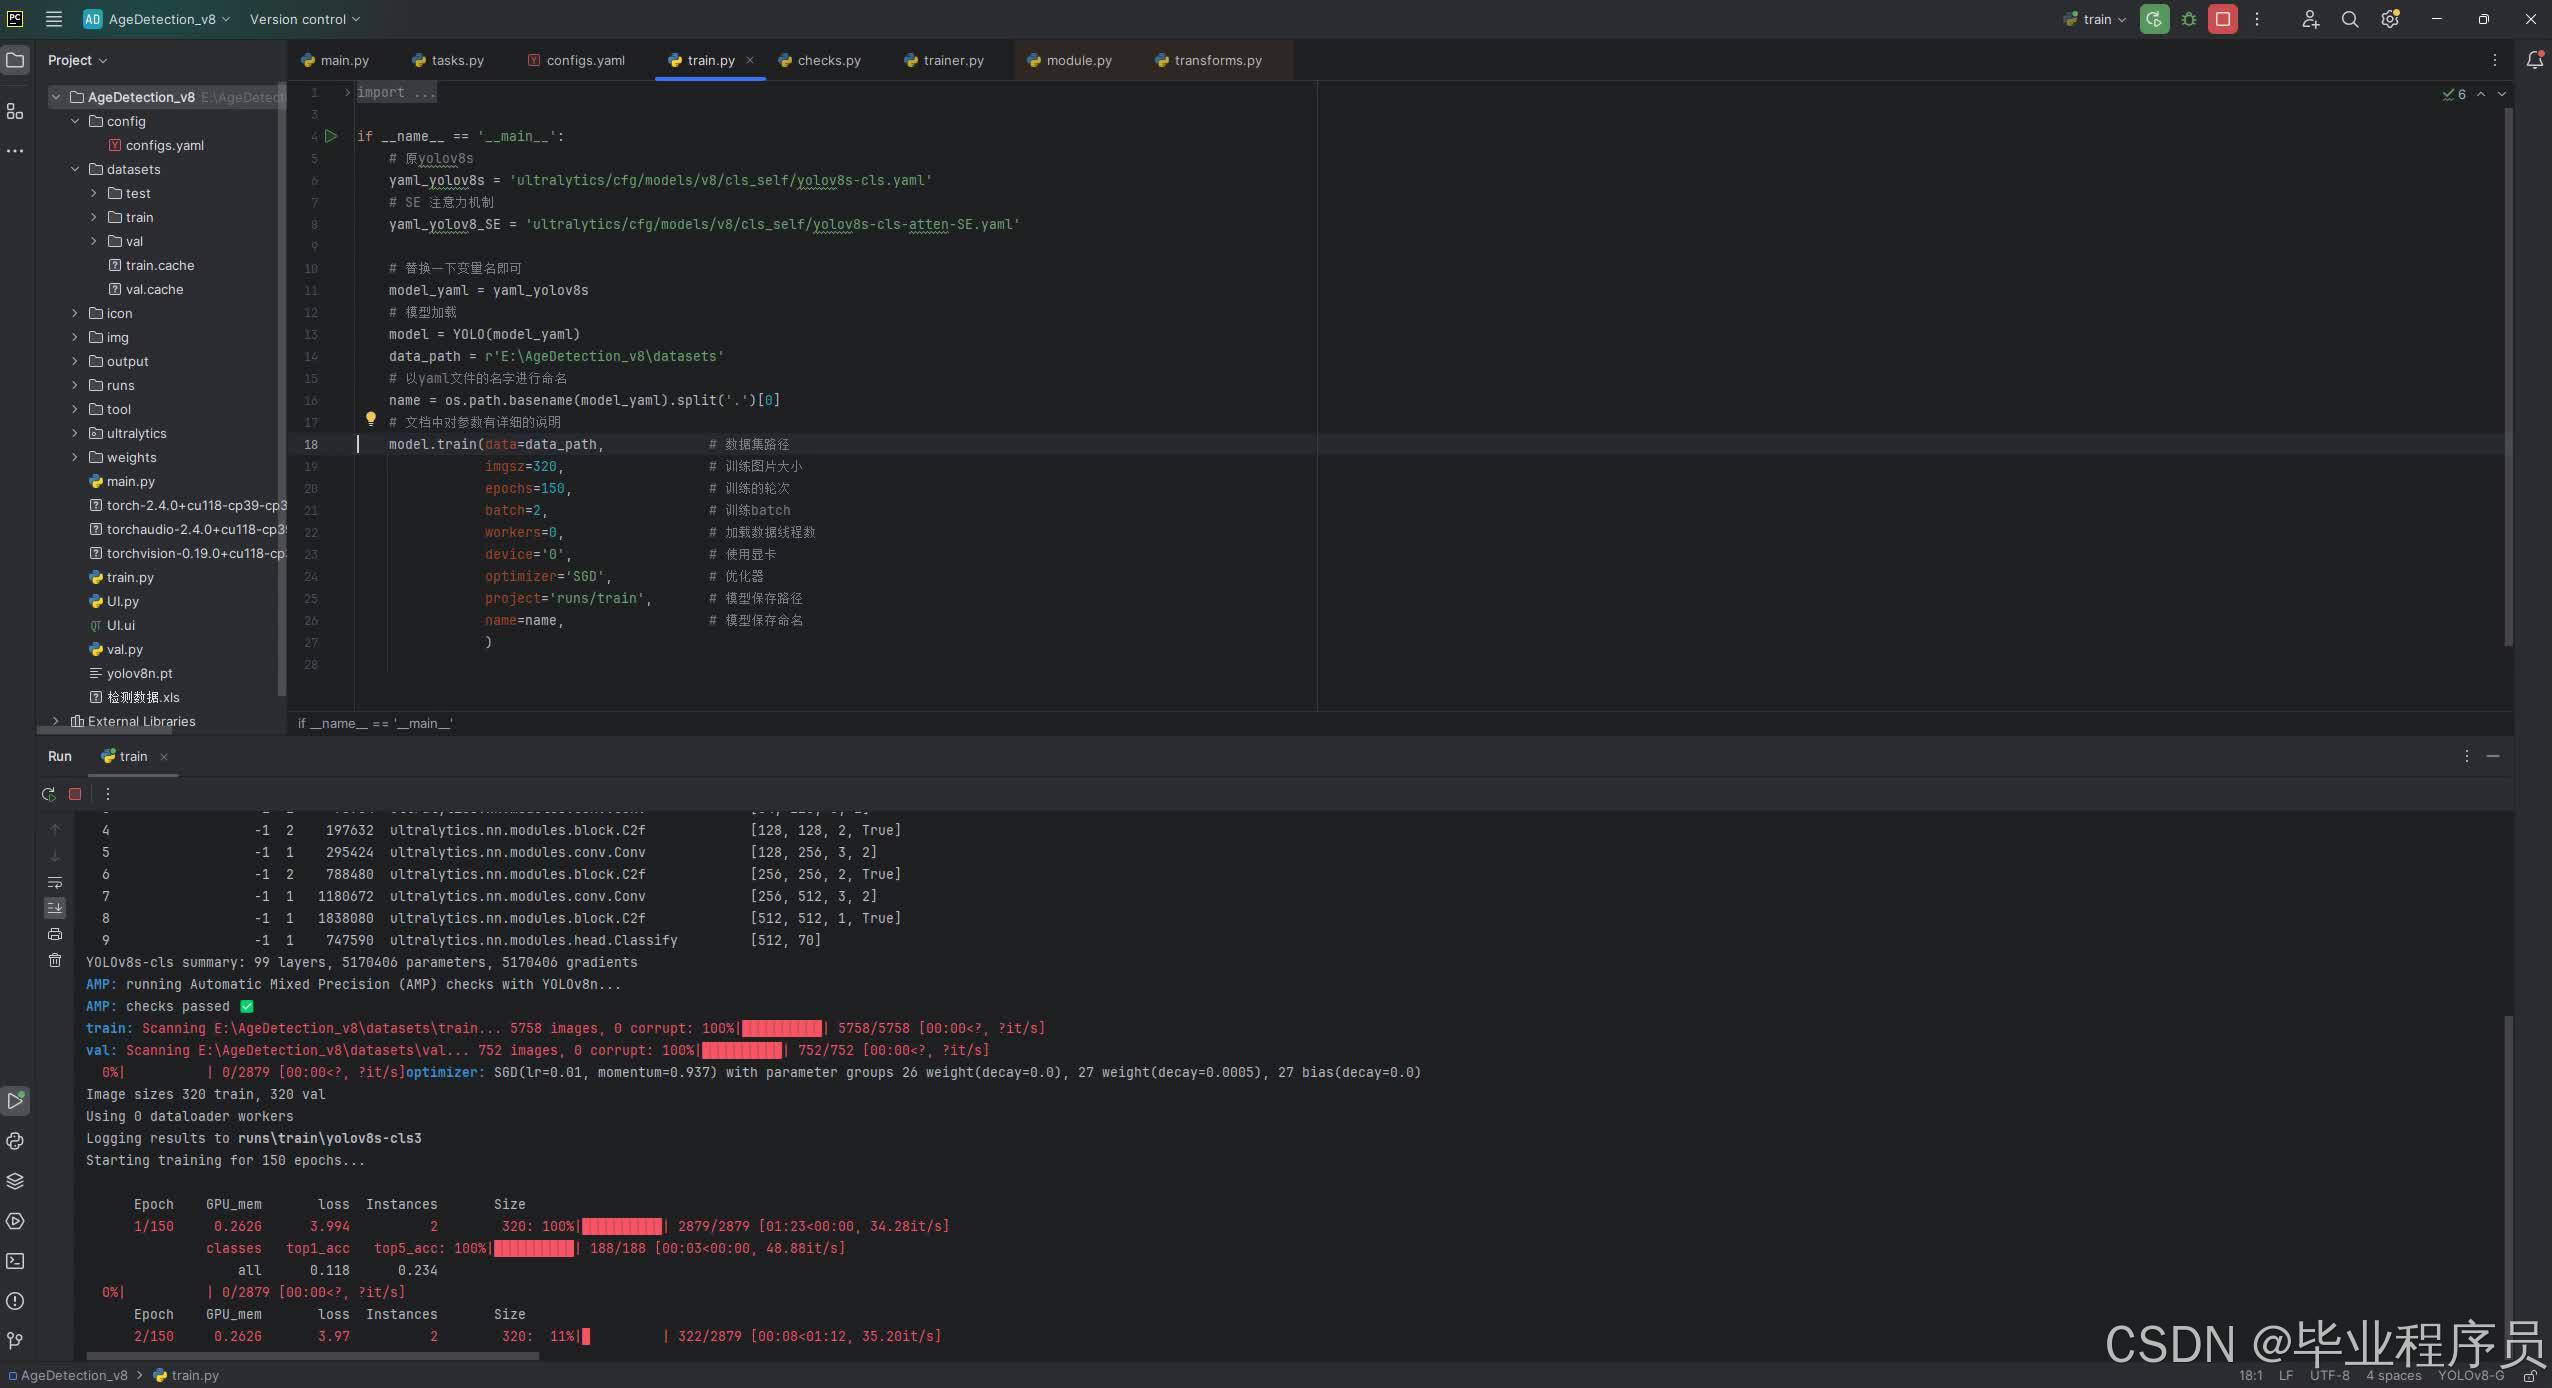The width and height of the screenshot is (2552, 1388).
Task: Switch to trainer.py editor tab
Action: click(x=945, y=60)
